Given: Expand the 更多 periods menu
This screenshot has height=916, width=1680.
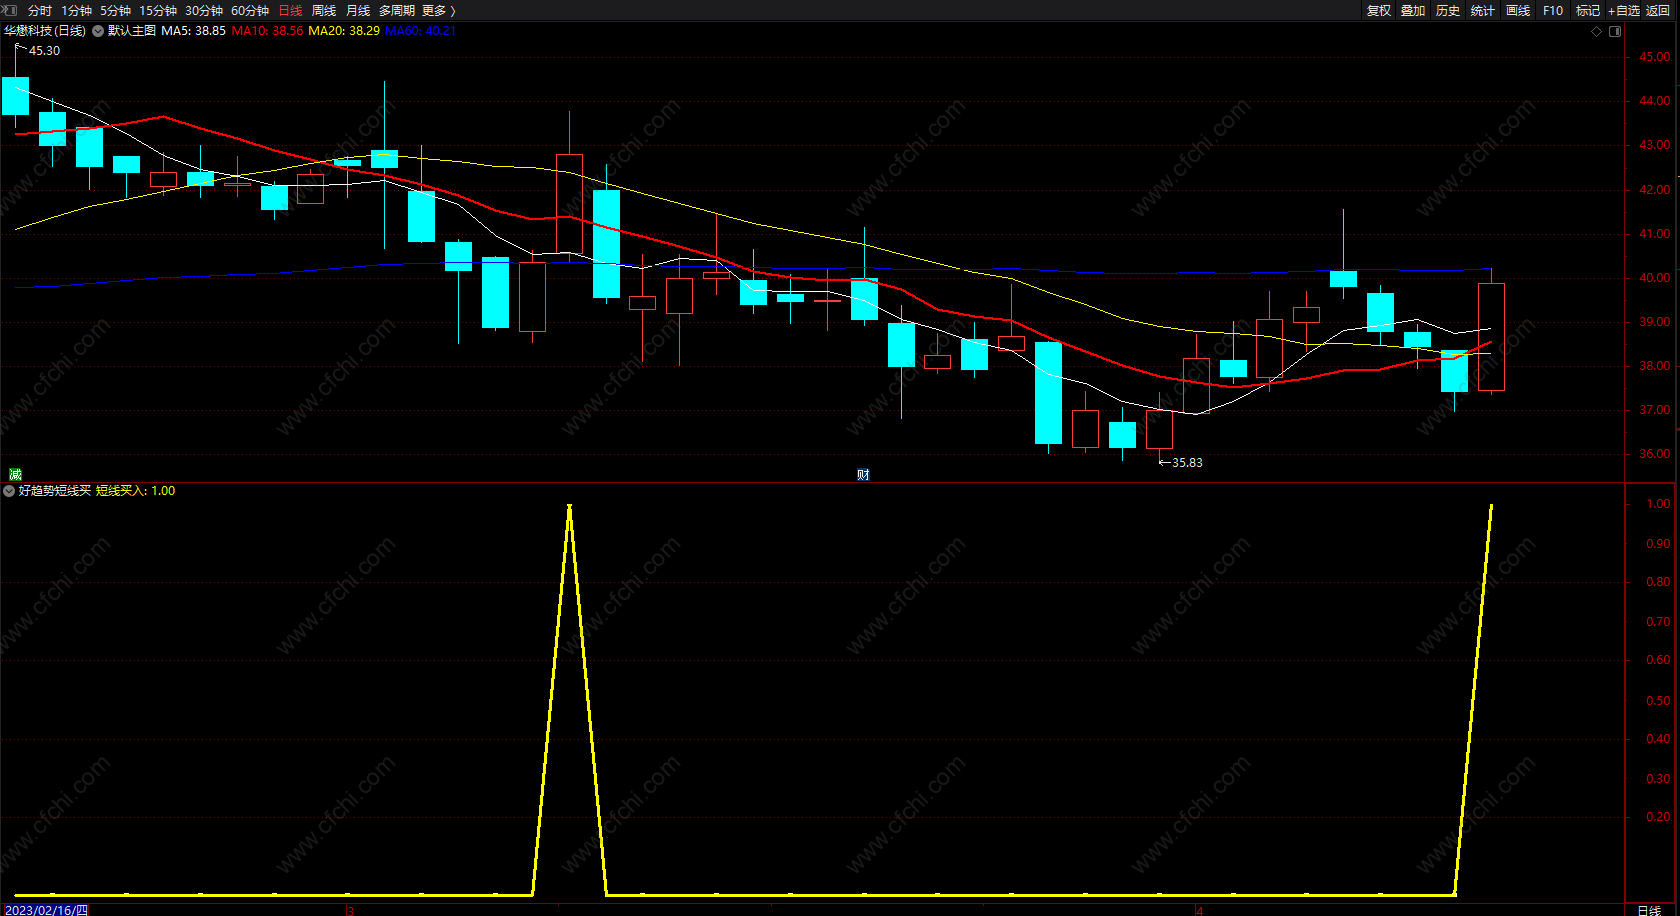Looking at the screenshot, I should point(439,10).
